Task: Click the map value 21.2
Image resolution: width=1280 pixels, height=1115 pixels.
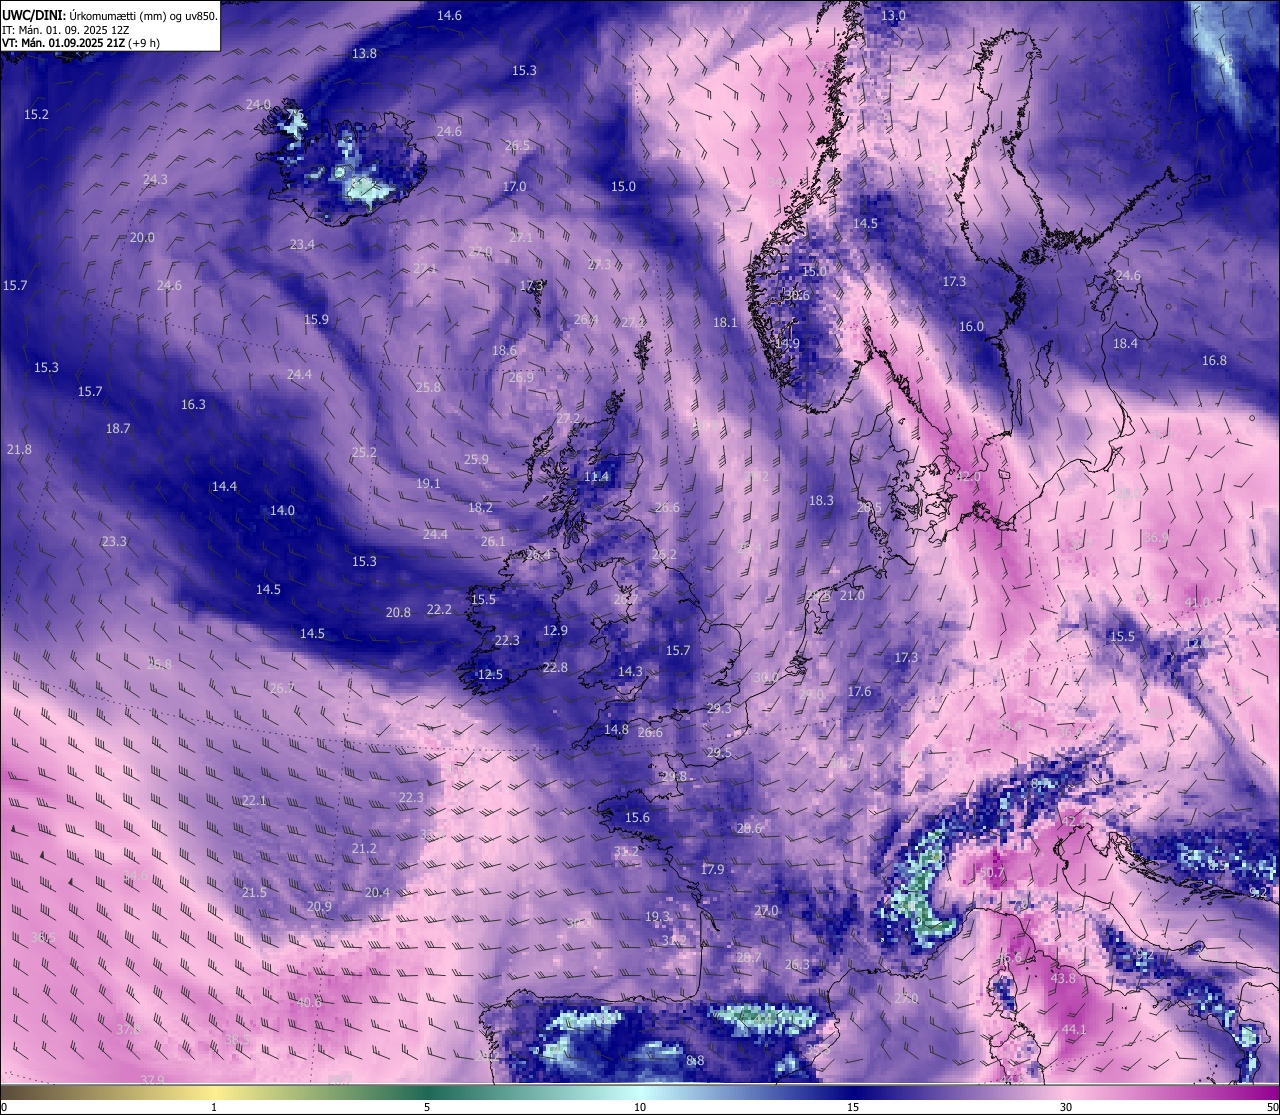Action: pyautogui.click(x=364, y=848)
